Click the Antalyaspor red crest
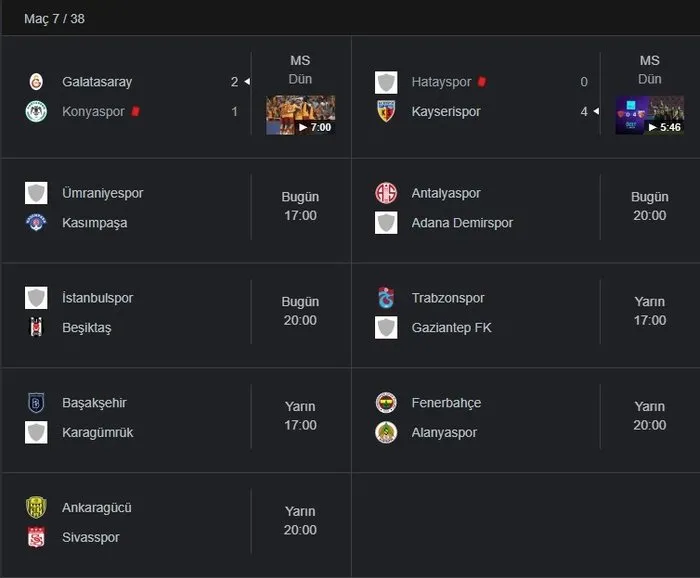Screen dimensions: 700x578 coord(386,193)
